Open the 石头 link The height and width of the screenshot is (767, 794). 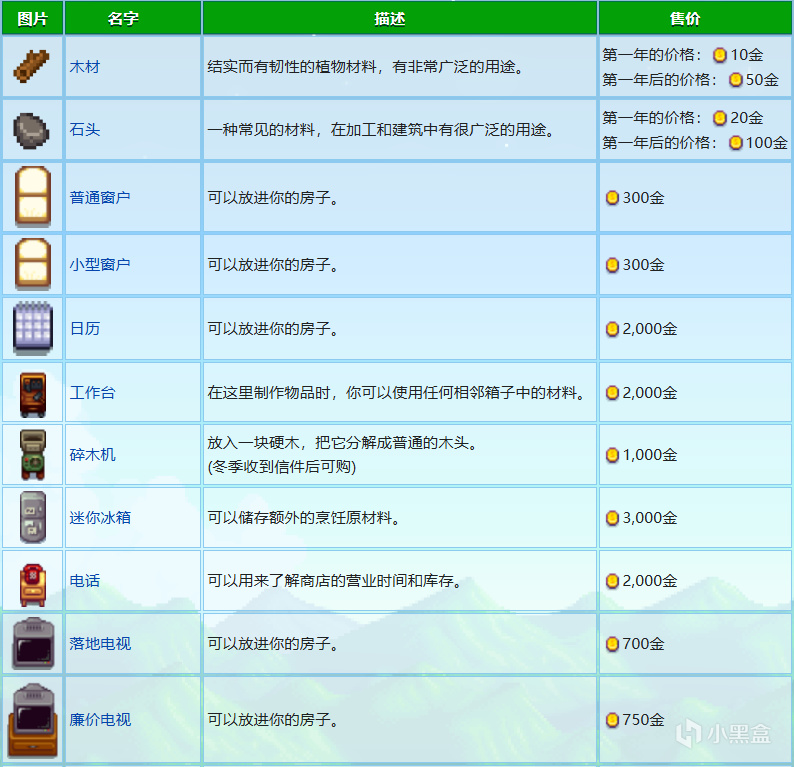click(x=85, y=130)
